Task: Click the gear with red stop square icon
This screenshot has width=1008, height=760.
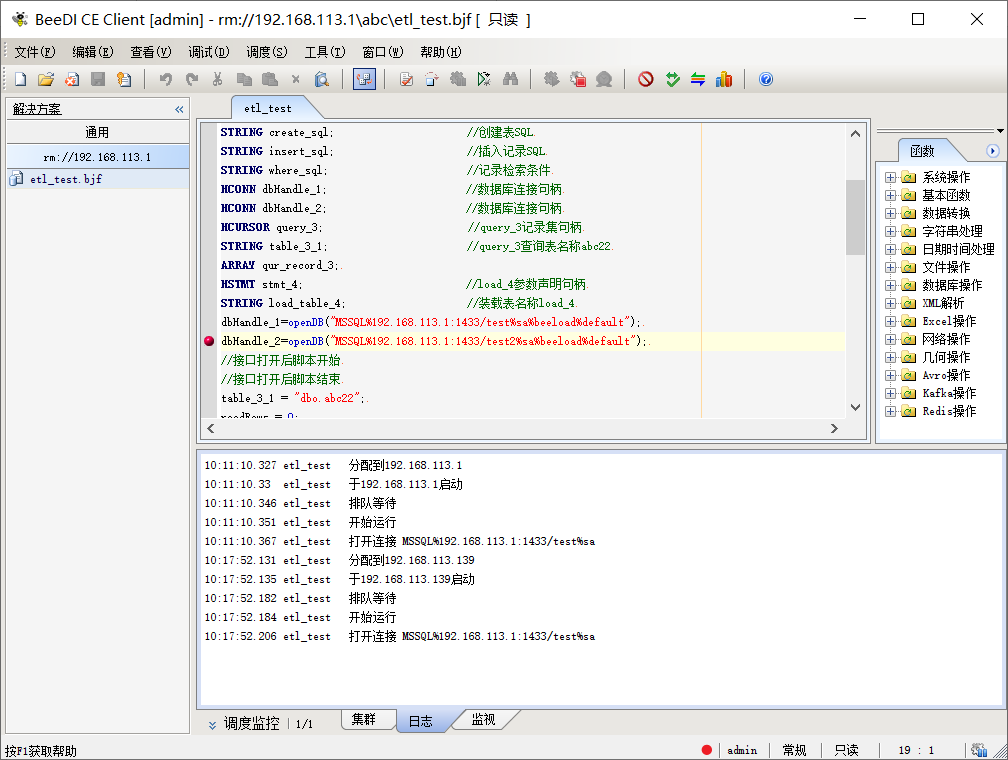Action: (578, 79)
